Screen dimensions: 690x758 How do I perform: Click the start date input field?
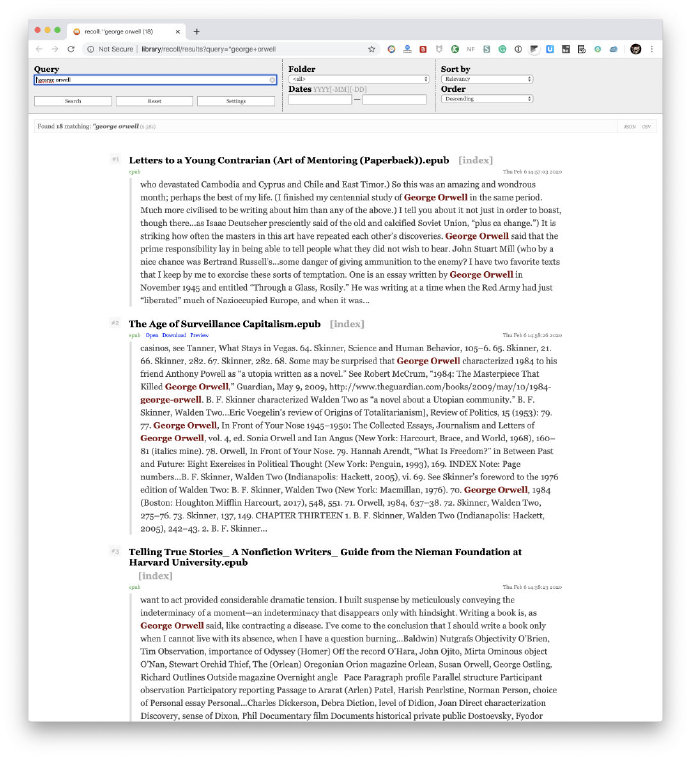tap(320, 100)
